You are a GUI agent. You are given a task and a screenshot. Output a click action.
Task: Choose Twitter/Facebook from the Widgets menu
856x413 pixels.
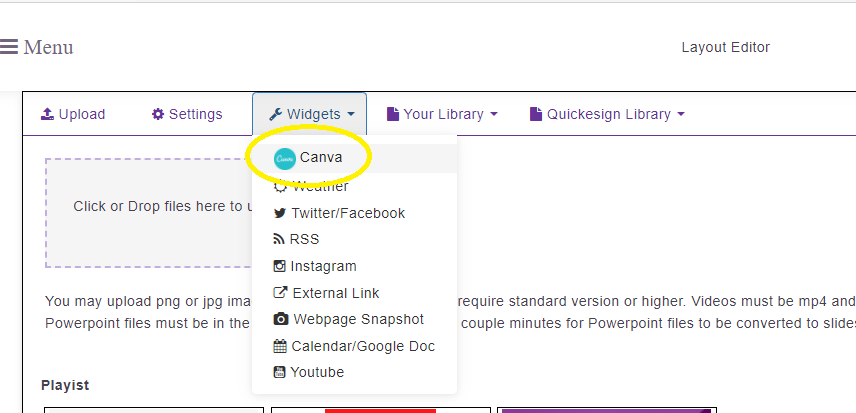tap(354, 213)
